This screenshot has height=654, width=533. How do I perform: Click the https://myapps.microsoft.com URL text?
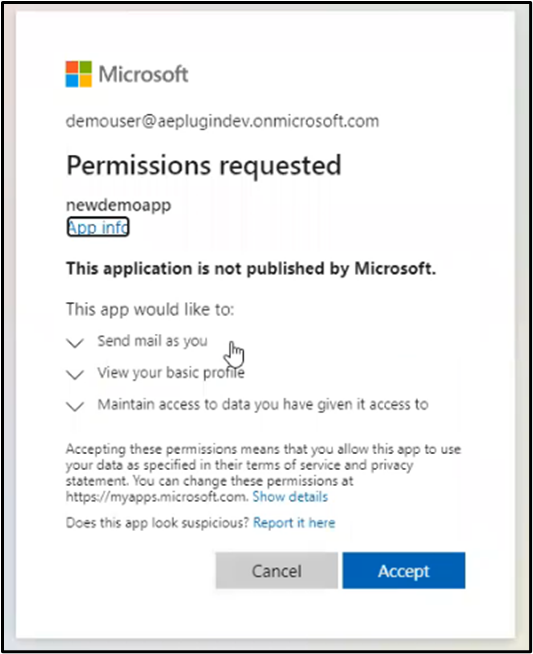click(157, 497)
